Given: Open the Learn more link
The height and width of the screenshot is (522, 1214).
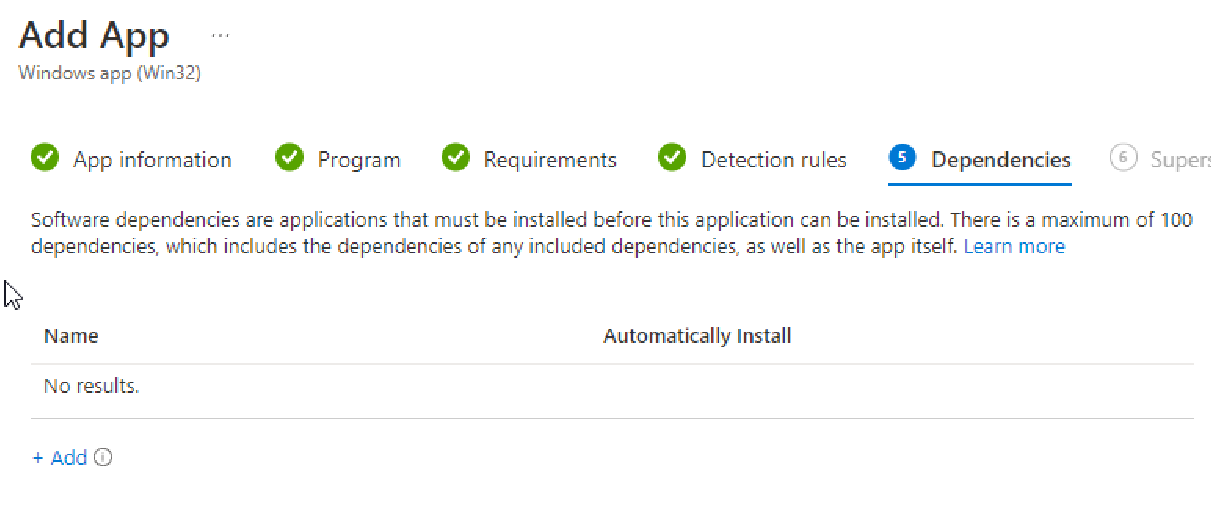Looking at the screenshot, I should [1014, 246].
